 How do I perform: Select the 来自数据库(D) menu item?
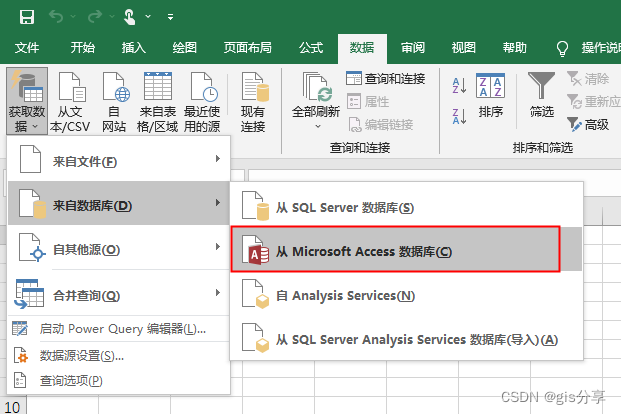[118, 203]
